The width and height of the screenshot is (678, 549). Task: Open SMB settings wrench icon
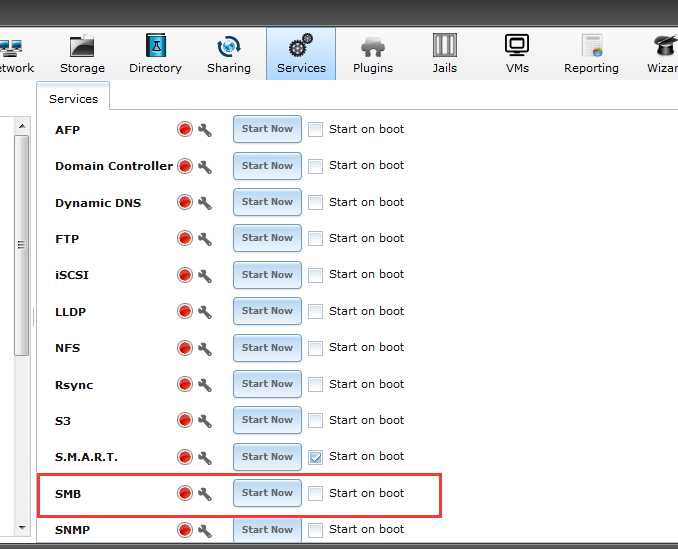(x=205, y=494)
